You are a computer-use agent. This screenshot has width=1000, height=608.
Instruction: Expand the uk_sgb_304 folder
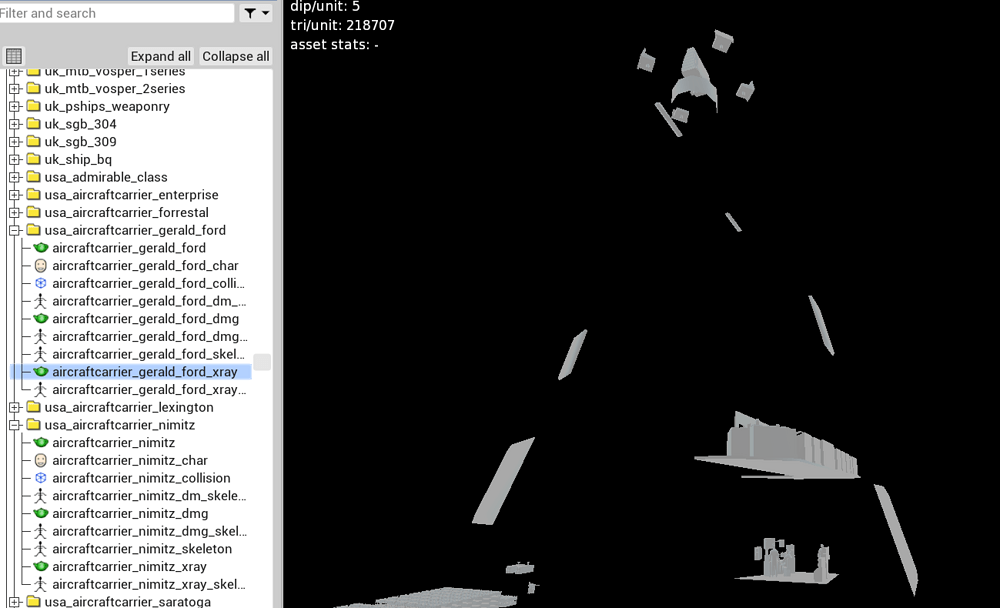coord(15,124)
